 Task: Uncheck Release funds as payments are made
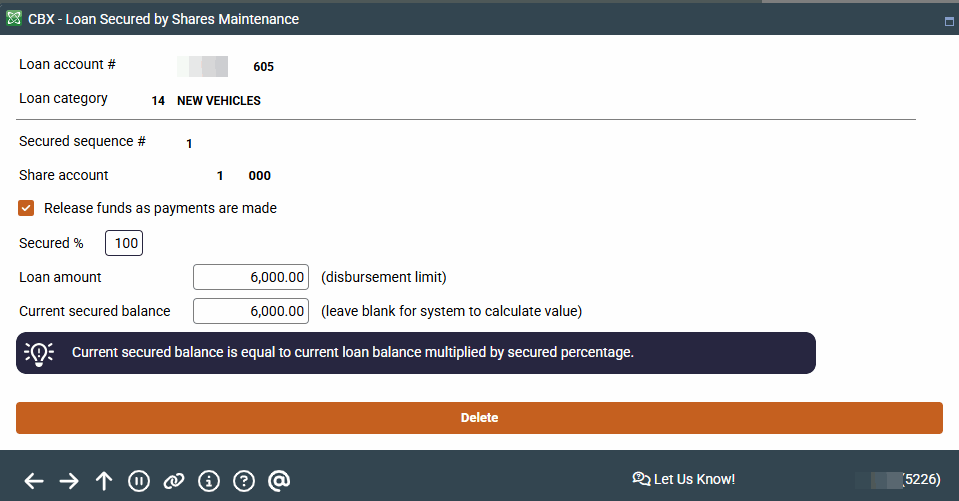[27, 209]
